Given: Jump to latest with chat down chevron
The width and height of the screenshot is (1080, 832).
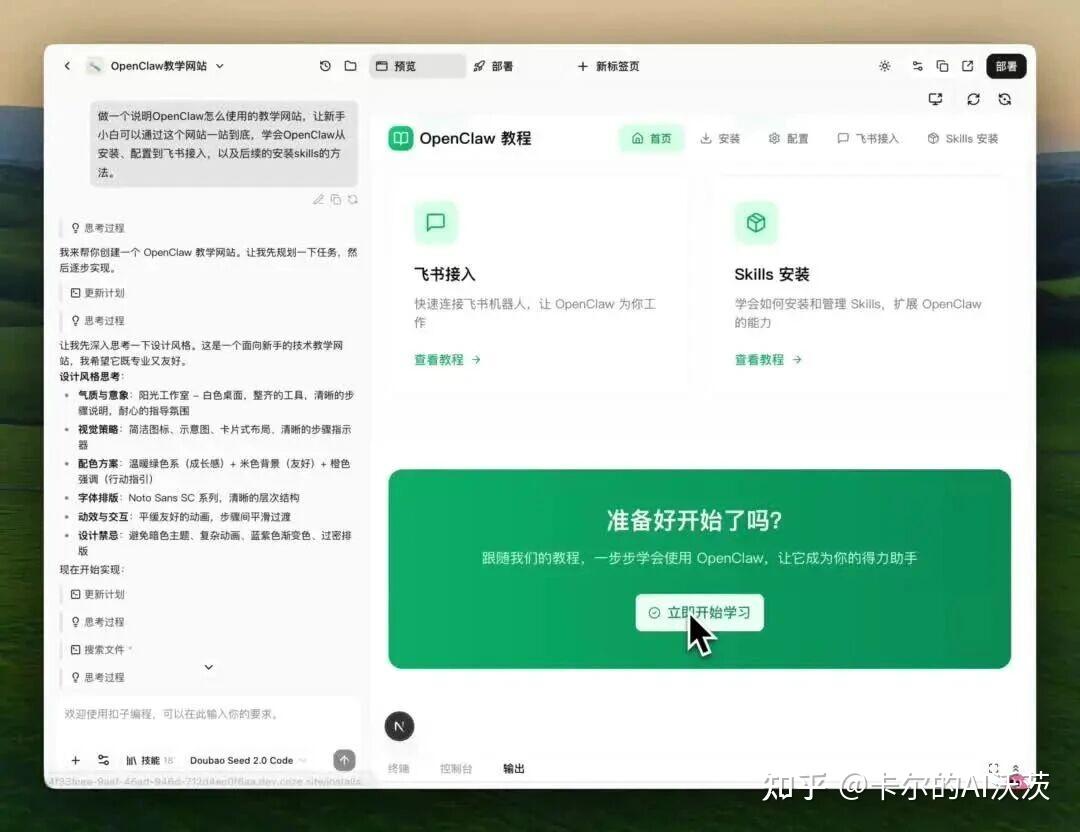Looking at the screenshot, I should pos(209,667).
